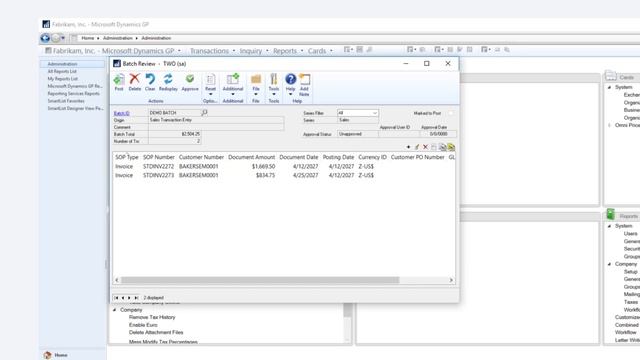Open the Fabrikam, Inc. Microsoft Dynamics GP menu
Image resolution: width=640 pixels, height=360 pixels.
click(113, 51)
